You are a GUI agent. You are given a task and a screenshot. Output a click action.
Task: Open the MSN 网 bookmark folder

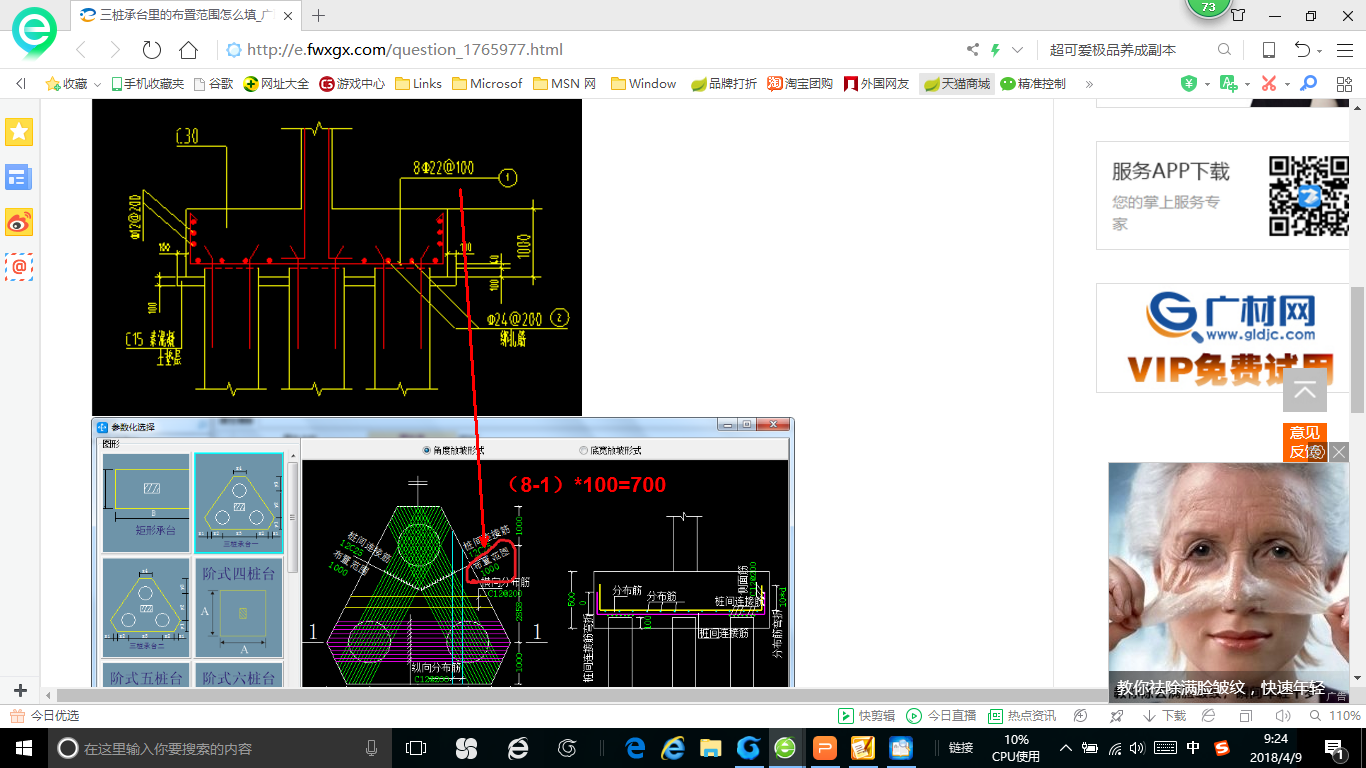click(565, 84)
